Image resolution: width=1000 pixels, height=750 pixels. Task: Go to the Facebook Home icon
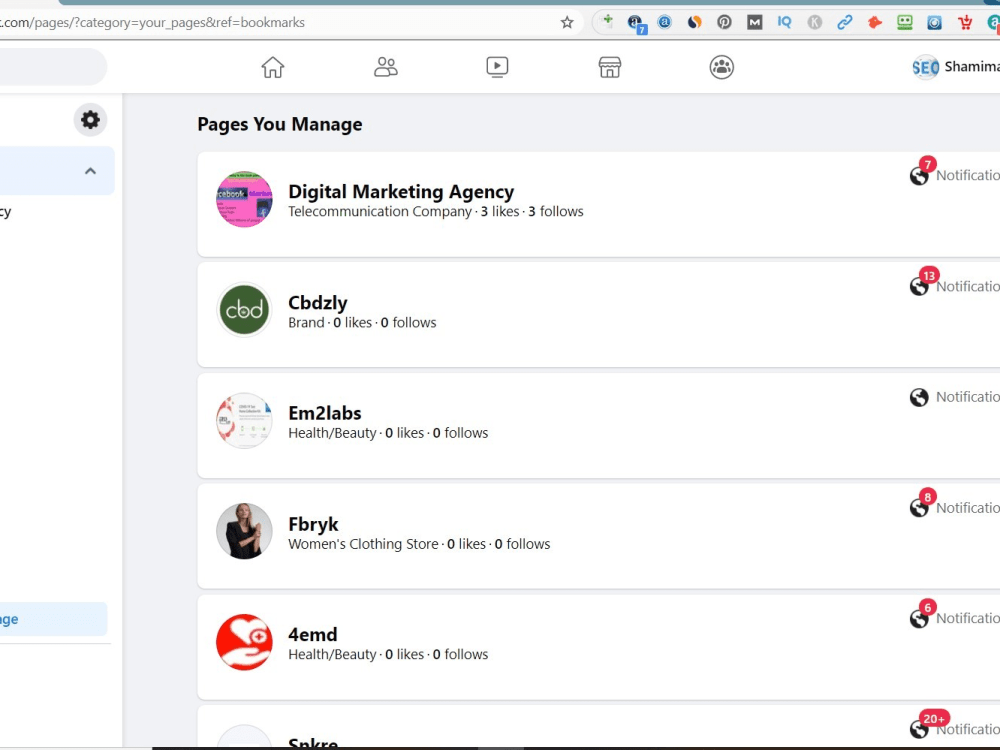pos(272,67)
